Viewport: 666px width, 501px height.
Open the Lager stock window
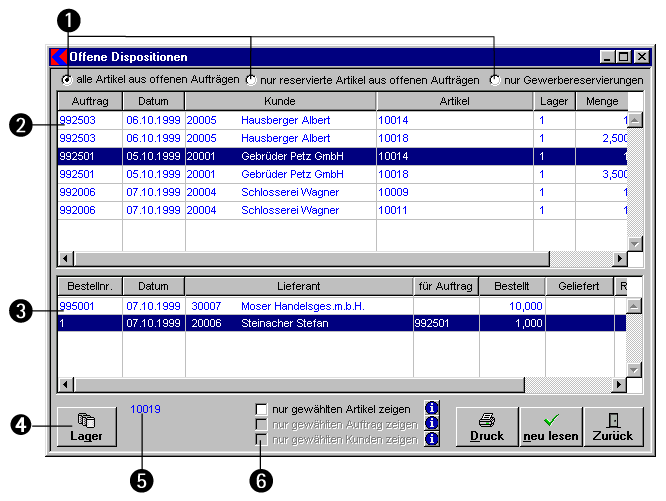click(86, 426)
